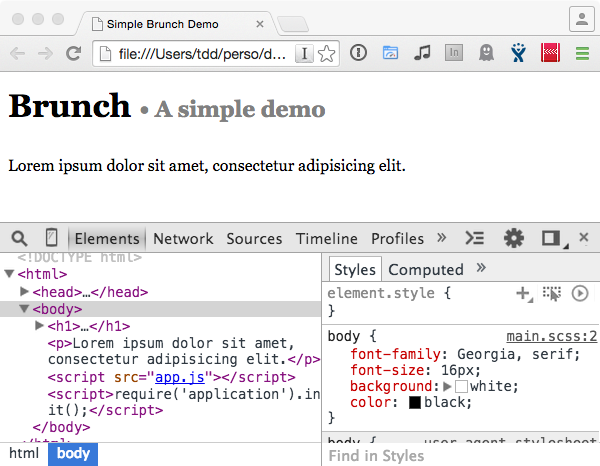The image size is (600, 466).
Task: Open the 1Password extension icon
Action: 358,53
